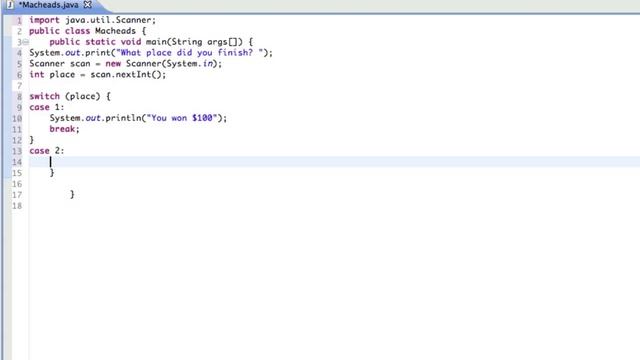Click 'new Scanner(System.in);' on line 5
Screen dimensions: 640x360
(x=164, y=64)
